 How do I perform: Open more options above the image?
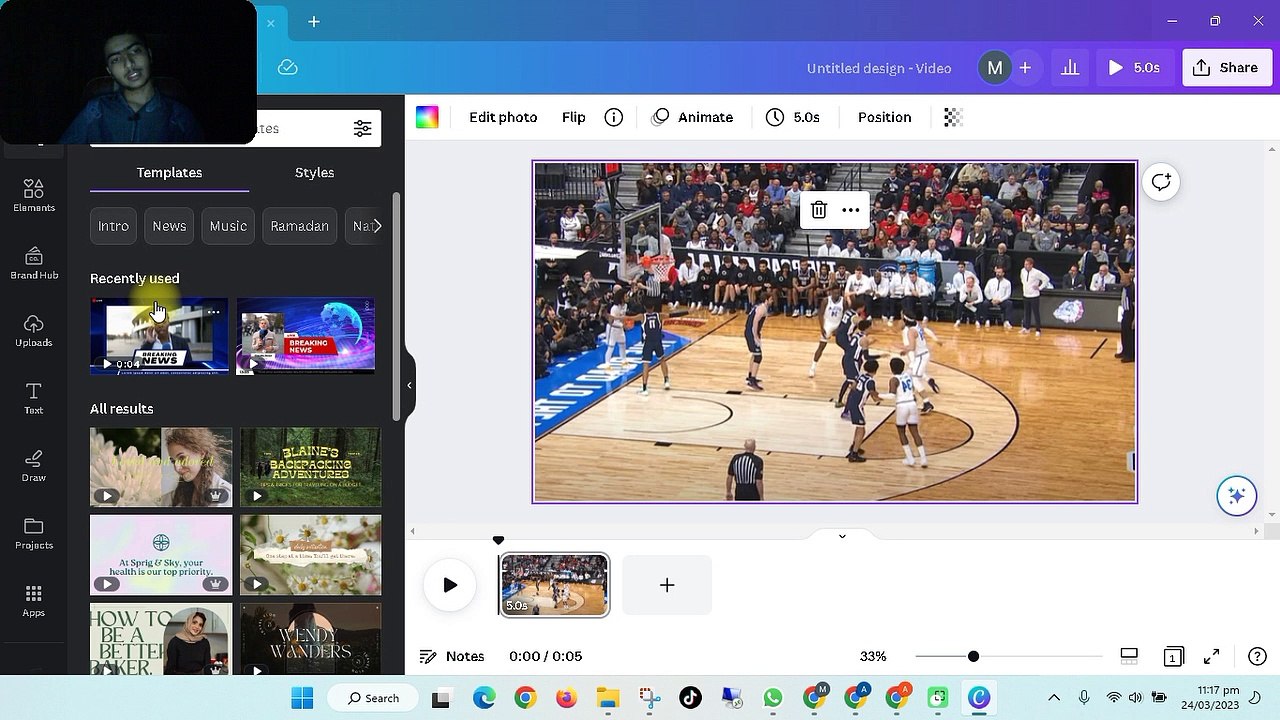(x=851, y=210)
